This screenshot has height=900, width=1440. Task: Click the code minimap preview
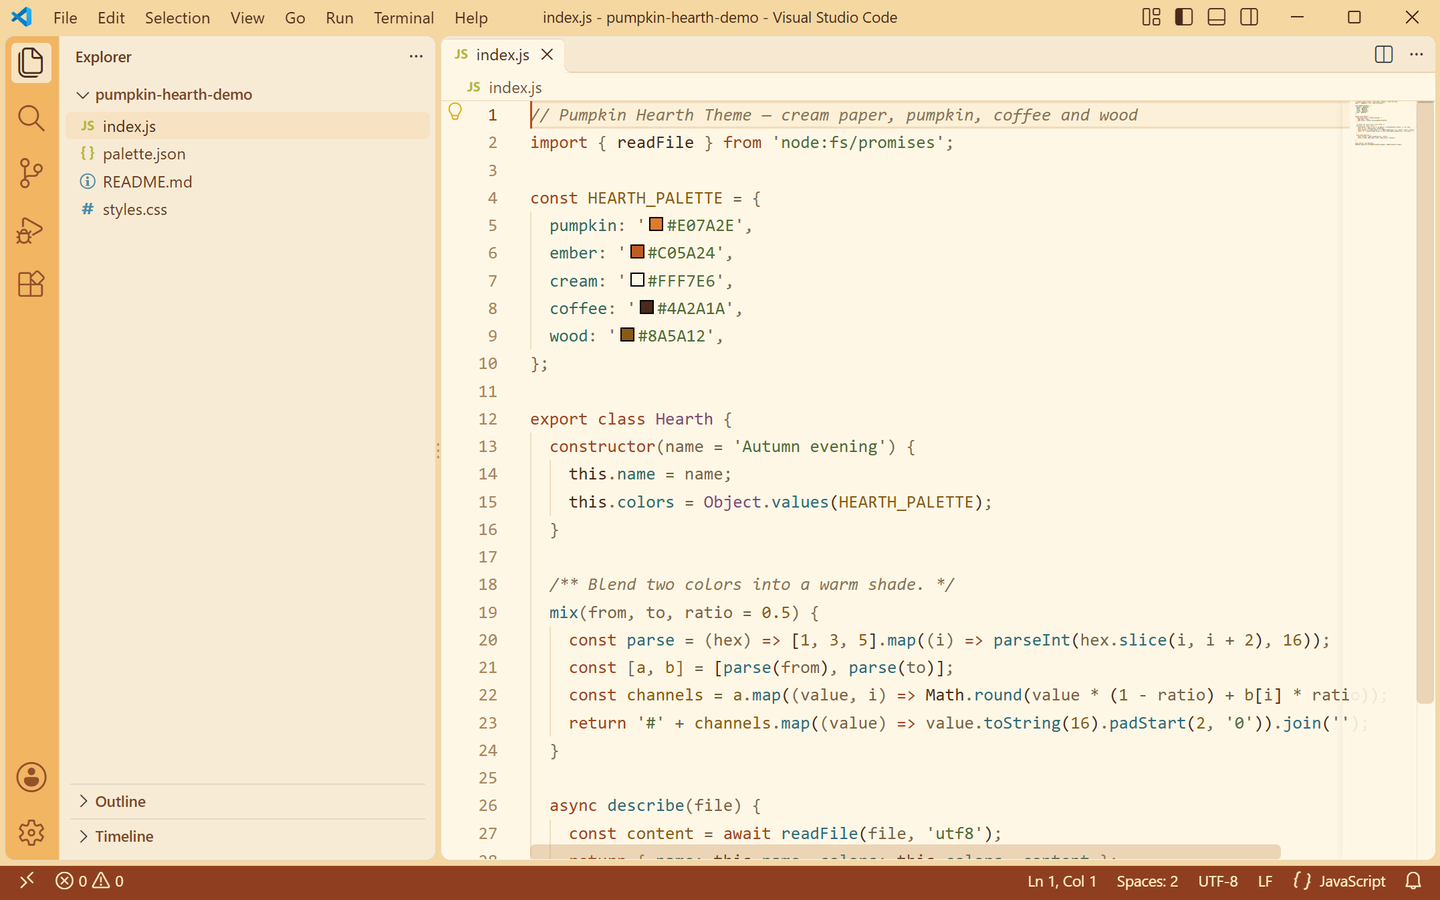pos(1383,124)
